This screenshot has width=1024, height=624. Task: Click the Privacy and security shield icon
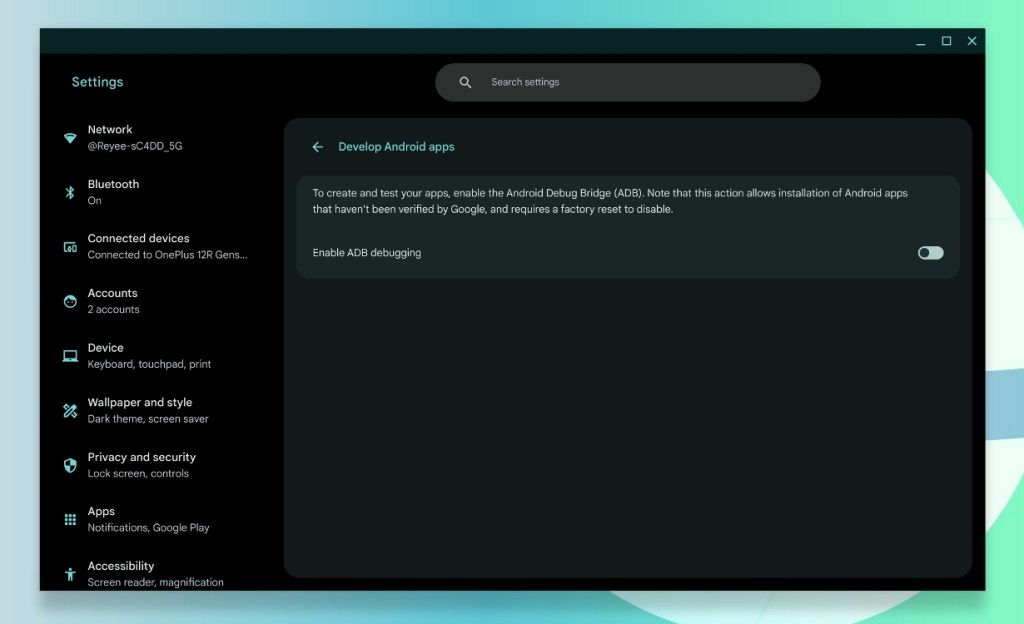70,465
